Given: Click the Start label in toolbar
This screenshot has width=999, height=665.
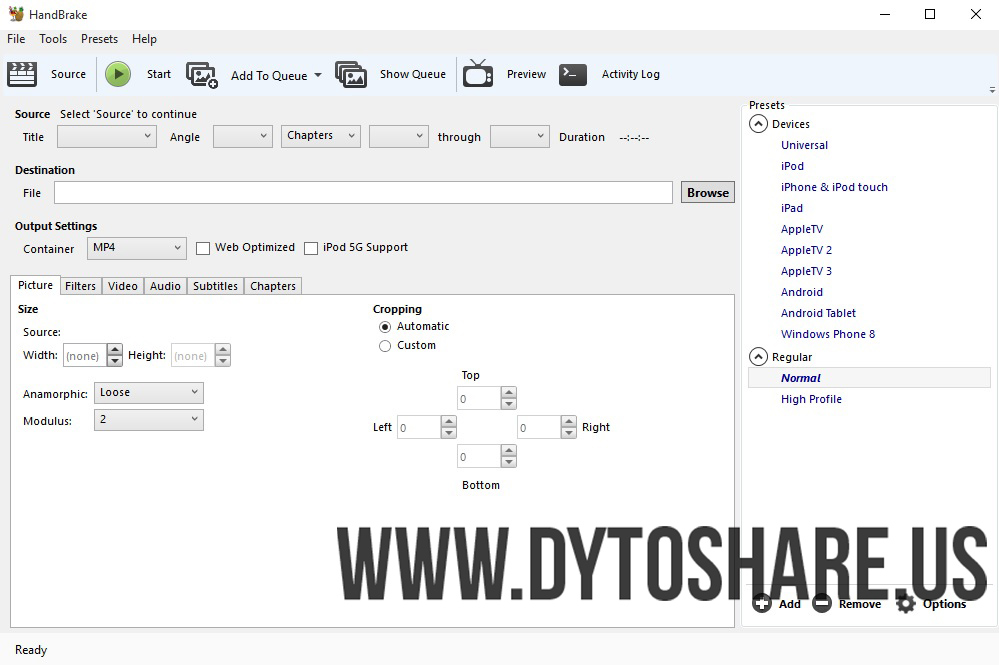Looking at the screenshot, I should click(x=159, y=75).
